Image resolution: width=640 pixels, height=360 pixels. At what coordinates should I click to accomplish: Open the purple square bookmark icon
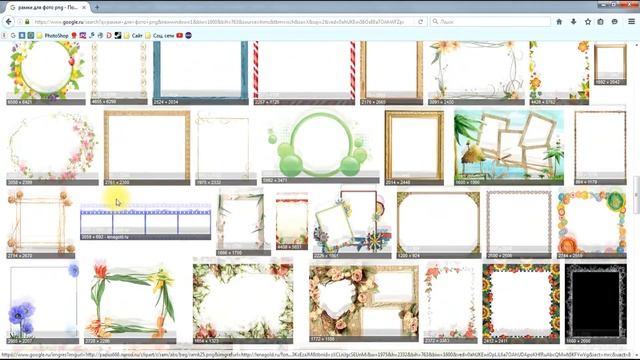[x=82, y=36]
